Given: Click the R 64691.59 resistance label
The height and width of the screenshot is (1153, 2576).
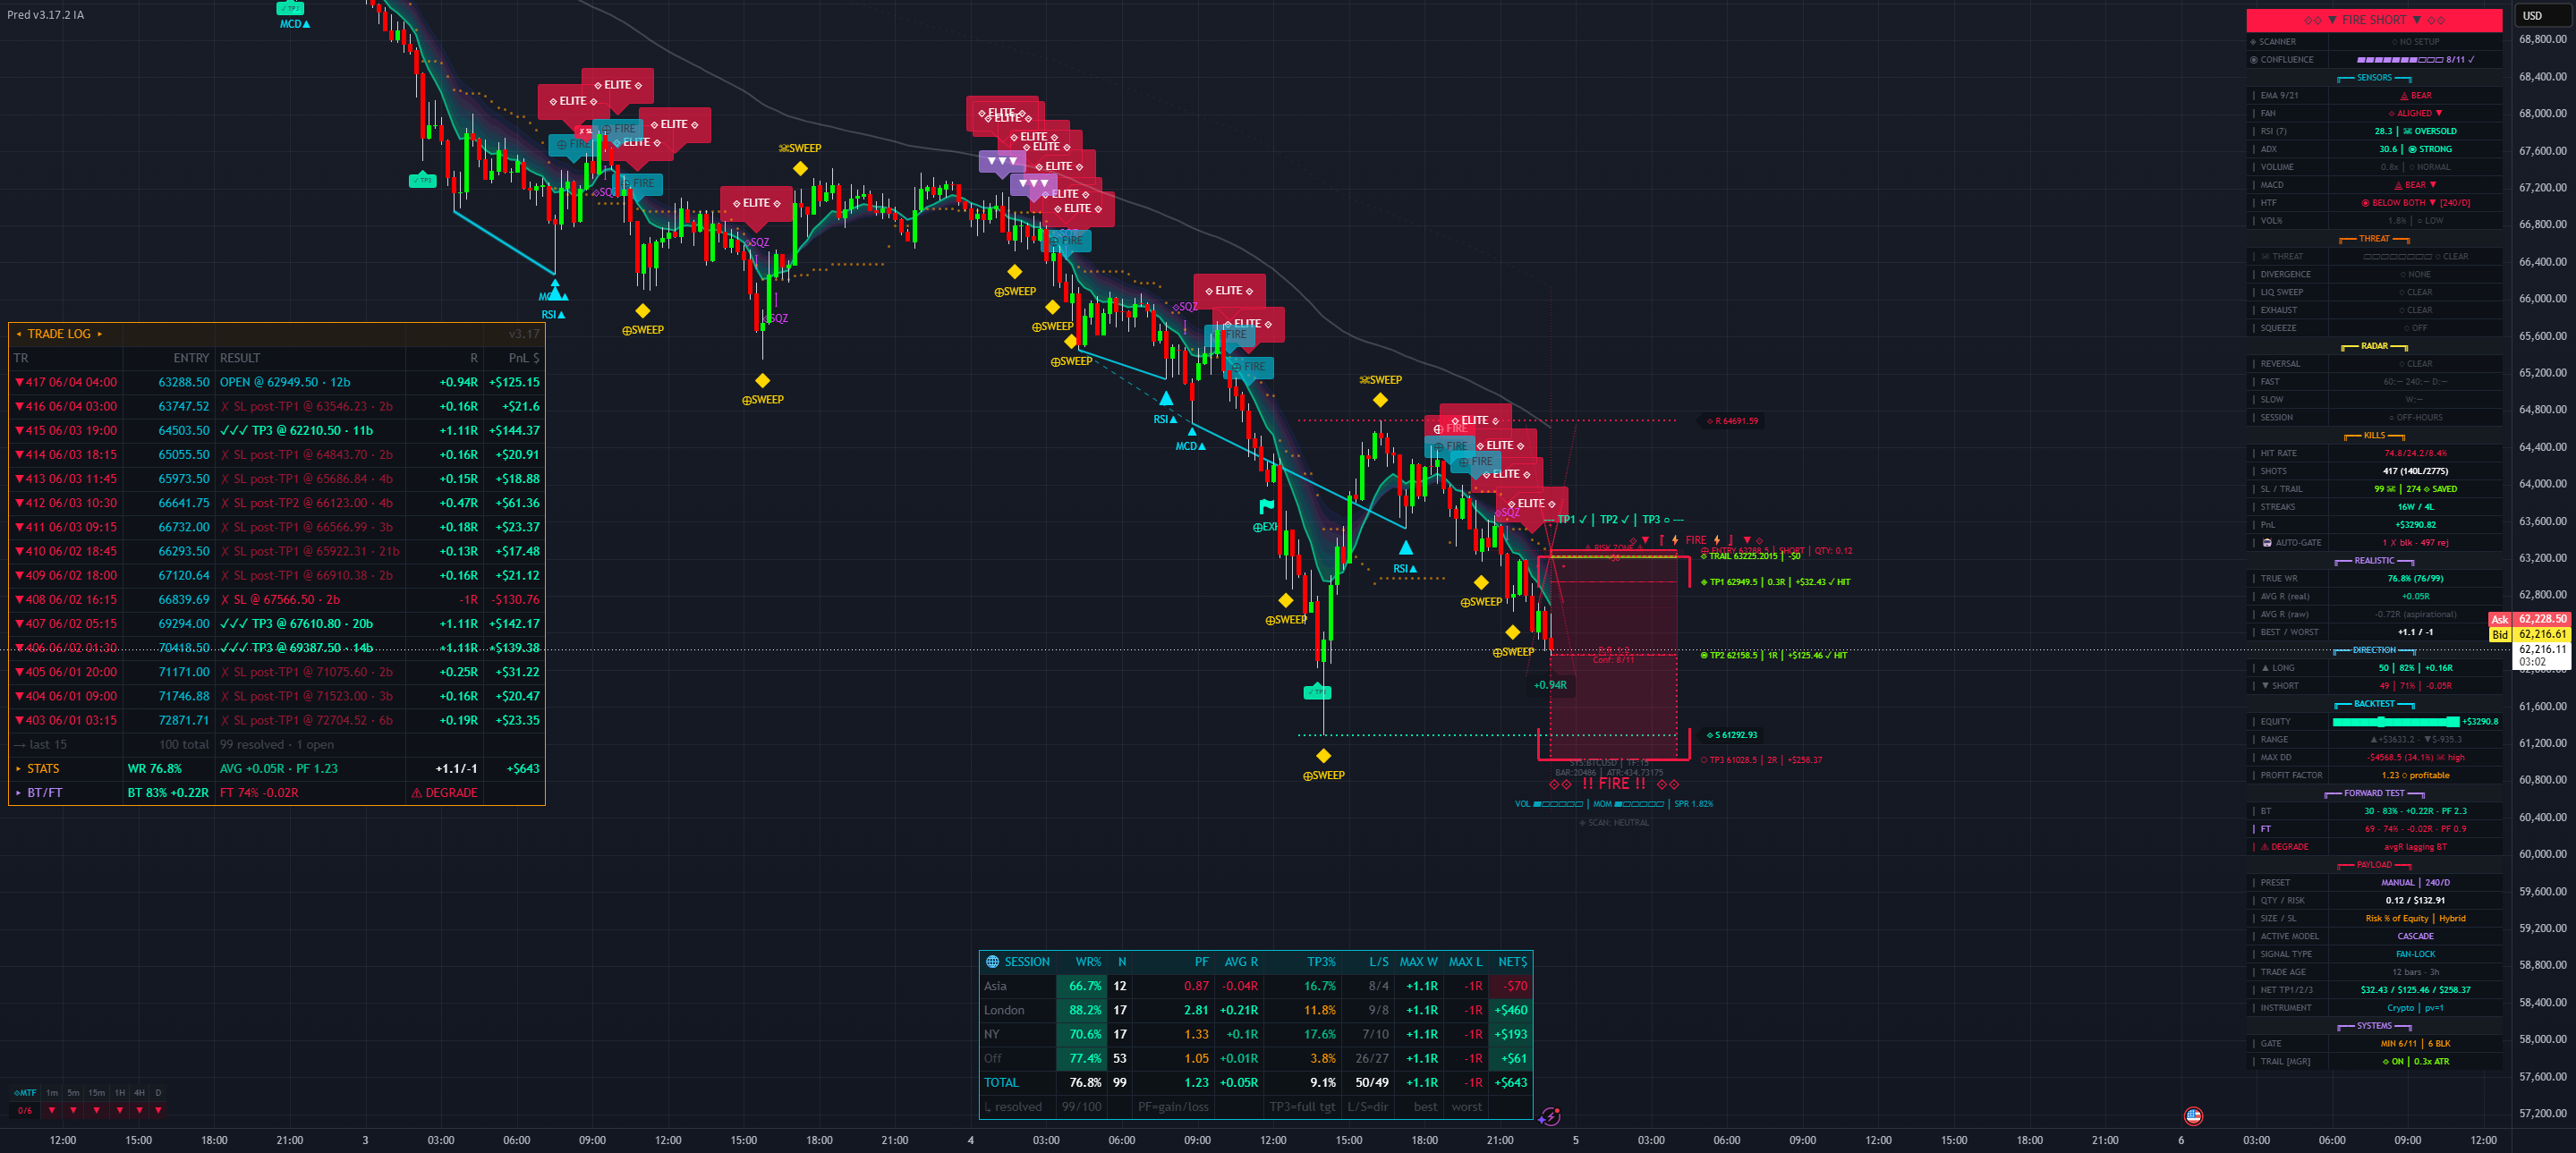Looking at the screenshot, I should [1732, 421].
